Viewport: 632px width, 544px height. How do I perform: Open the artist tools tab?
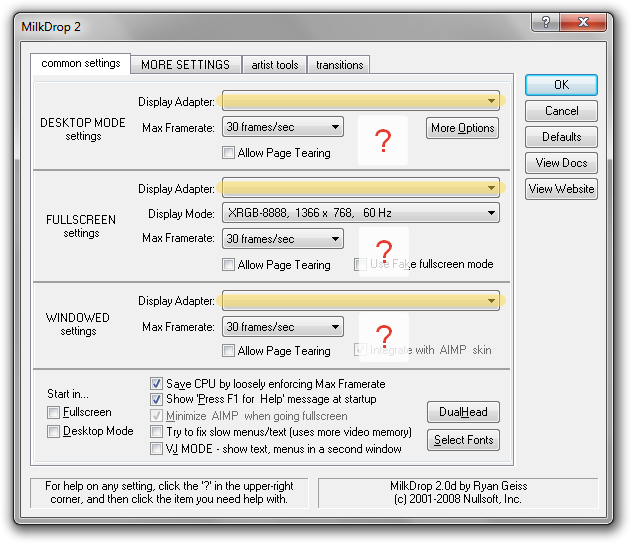[x=274, y=65]
